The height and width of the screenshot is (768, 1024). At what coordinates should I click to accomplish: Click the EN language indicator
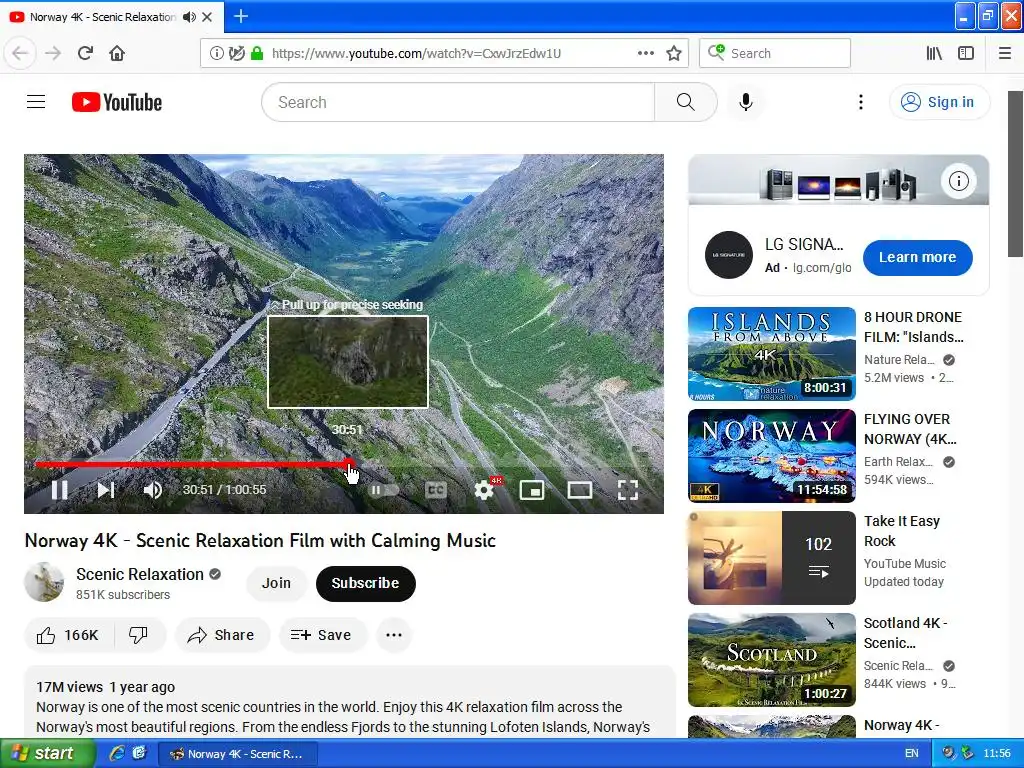[912, 753]
